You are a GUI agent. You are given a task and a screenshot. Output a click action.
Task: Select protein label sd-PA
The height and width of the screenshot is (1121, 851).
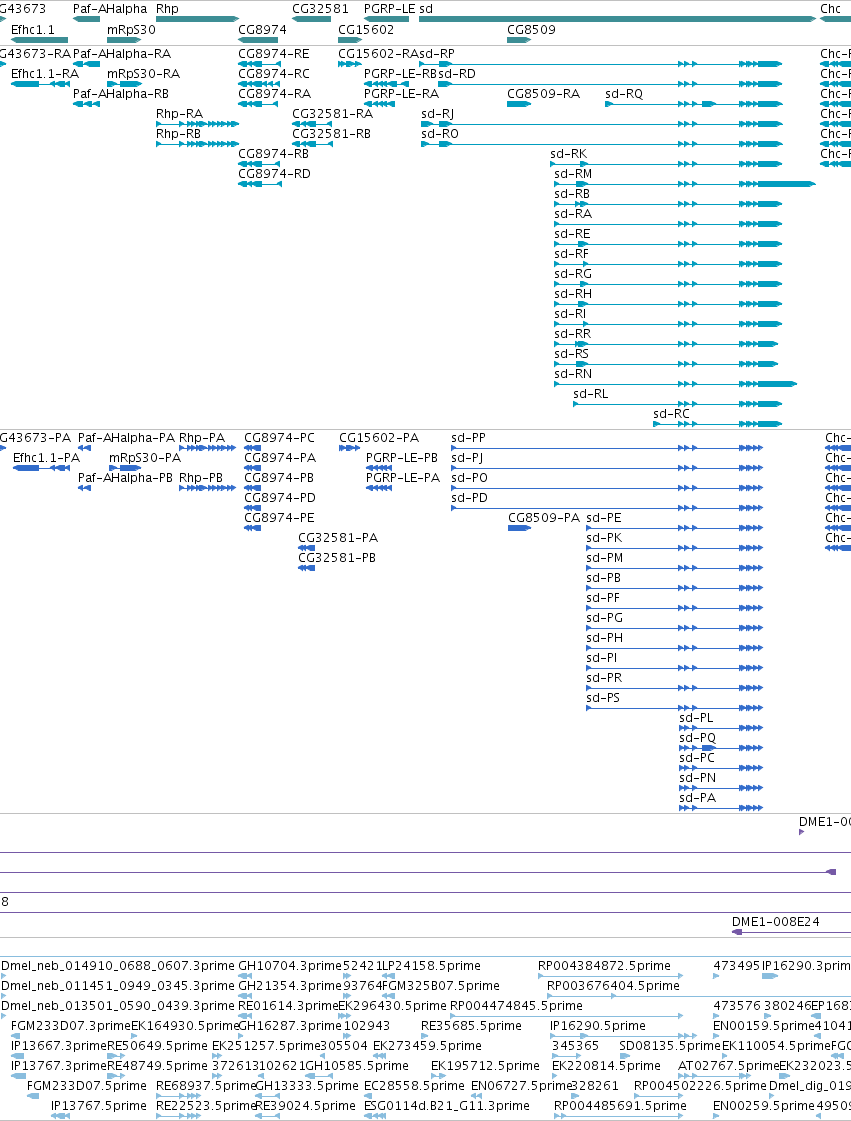tap(698, 798)
